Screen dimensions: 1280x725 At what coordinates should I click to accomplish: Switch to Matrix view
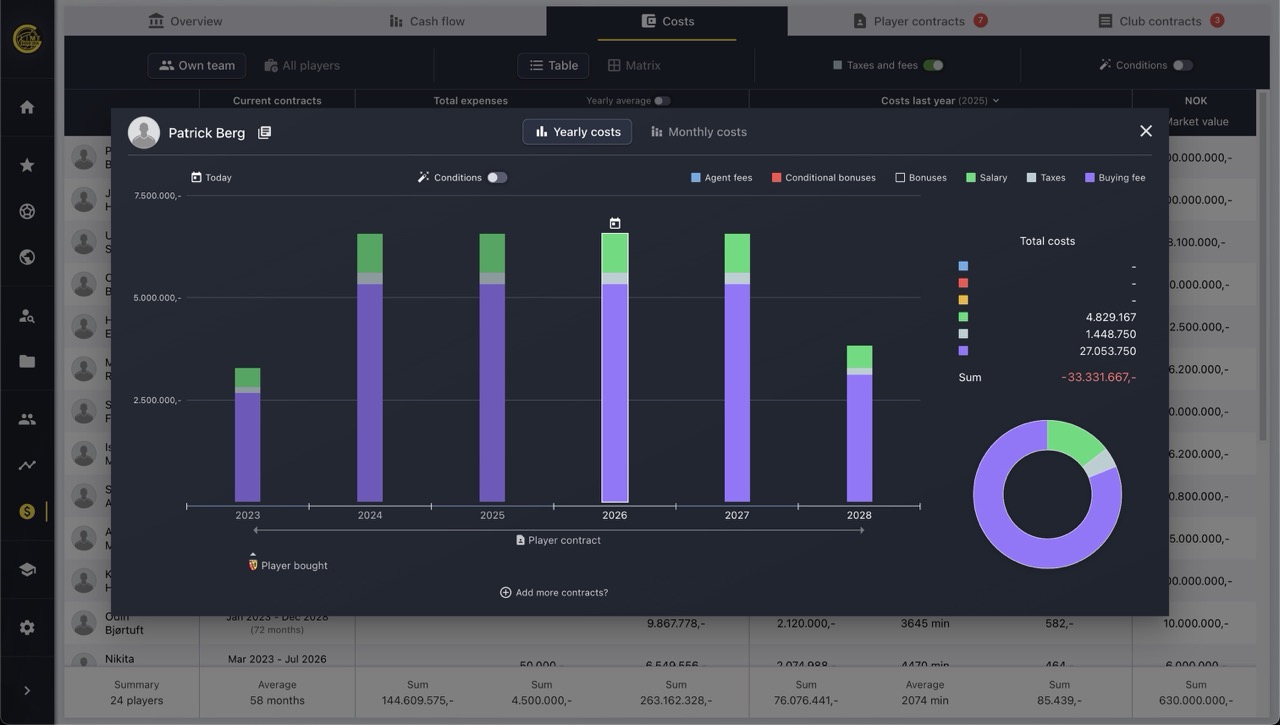[634, 65]
